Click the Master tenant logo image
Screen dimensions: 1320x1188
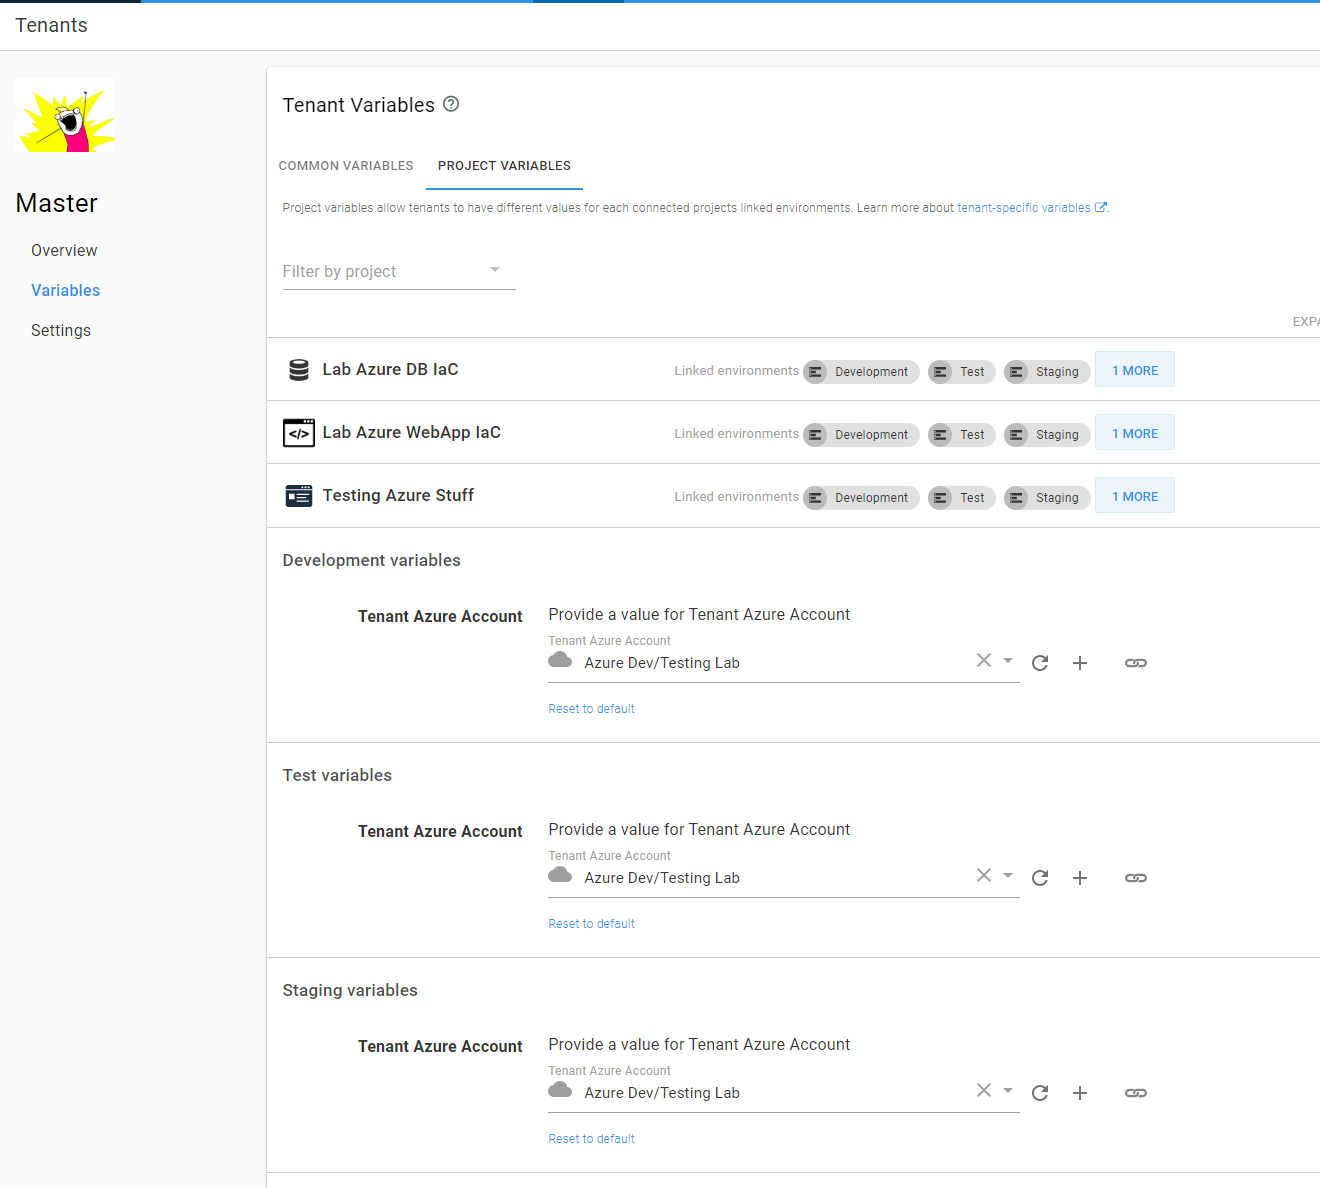pos(65,115)
